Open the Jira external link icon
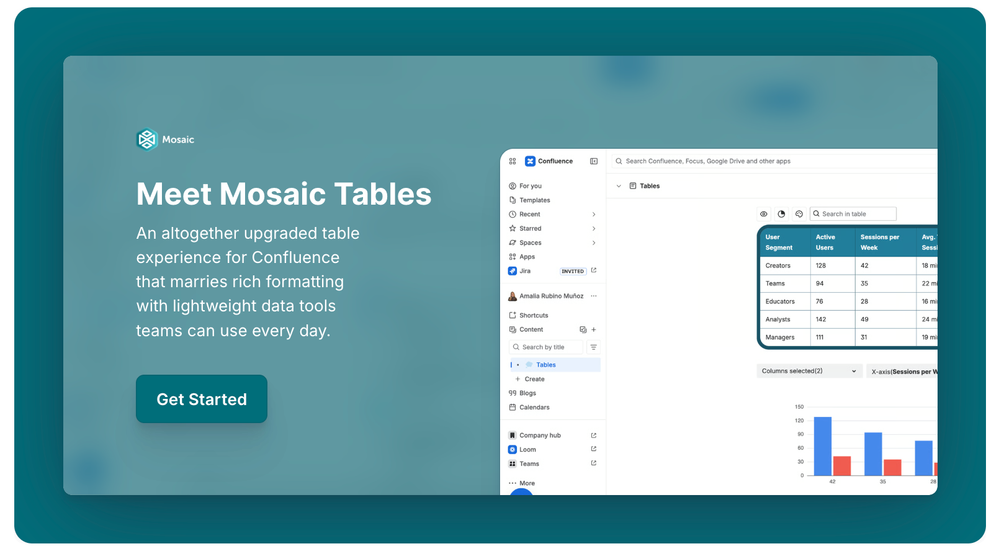This screenshot has height=557, width=999. (x=594, y=270)
